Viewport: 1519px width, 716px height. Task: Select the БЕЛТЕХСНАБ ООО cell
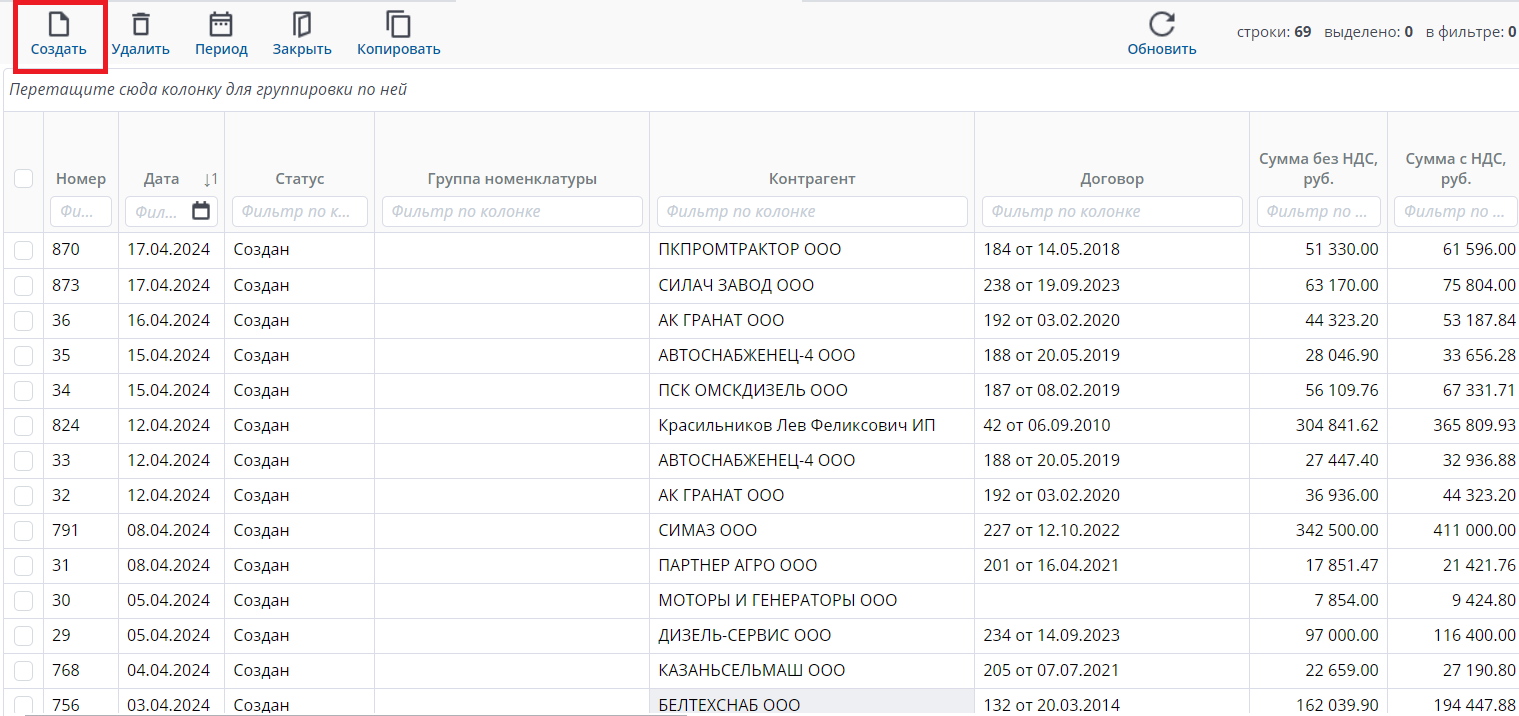[x=729, y=704]
